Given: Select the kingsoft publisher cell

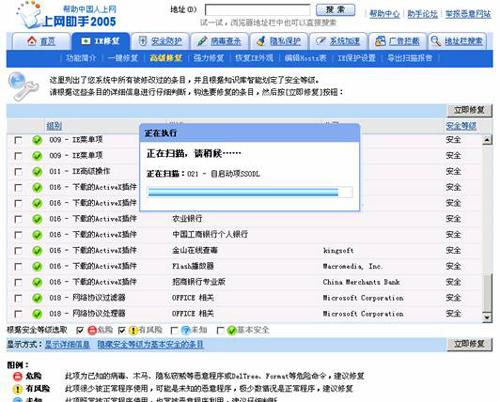Looking at the screenshot, I should point(338,251).
